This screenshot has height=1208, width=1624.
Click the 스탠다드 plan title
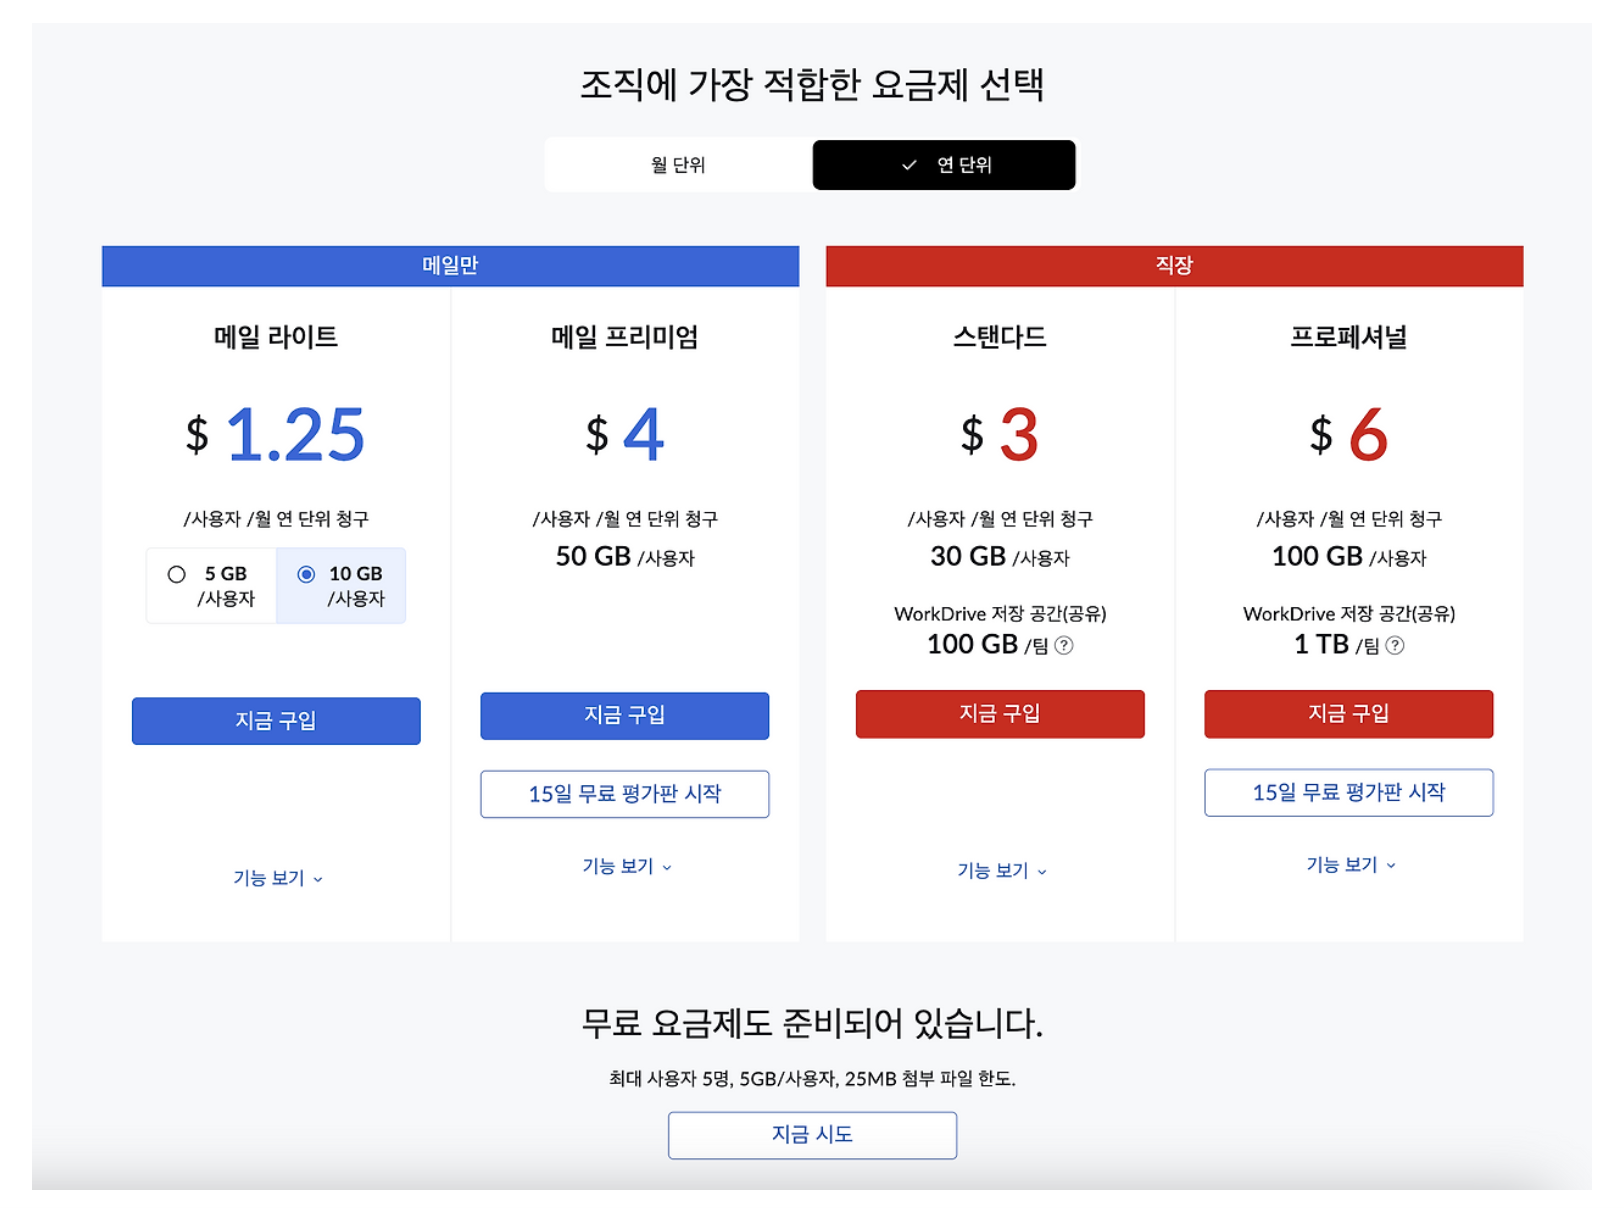pyautogui.click(x=1000, y=337)
